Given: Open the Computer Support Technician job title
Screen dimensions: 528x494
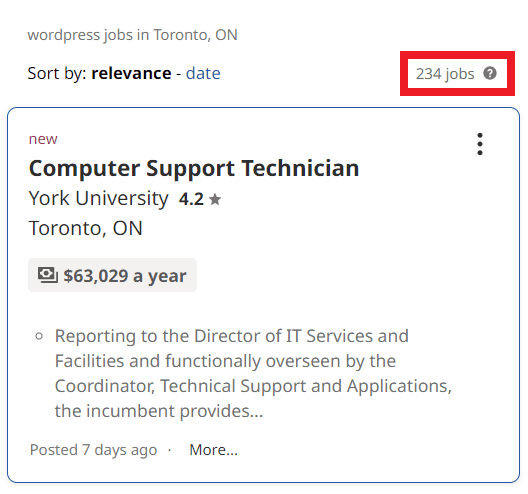Looking at the screenshot, I should click(194, 168).
